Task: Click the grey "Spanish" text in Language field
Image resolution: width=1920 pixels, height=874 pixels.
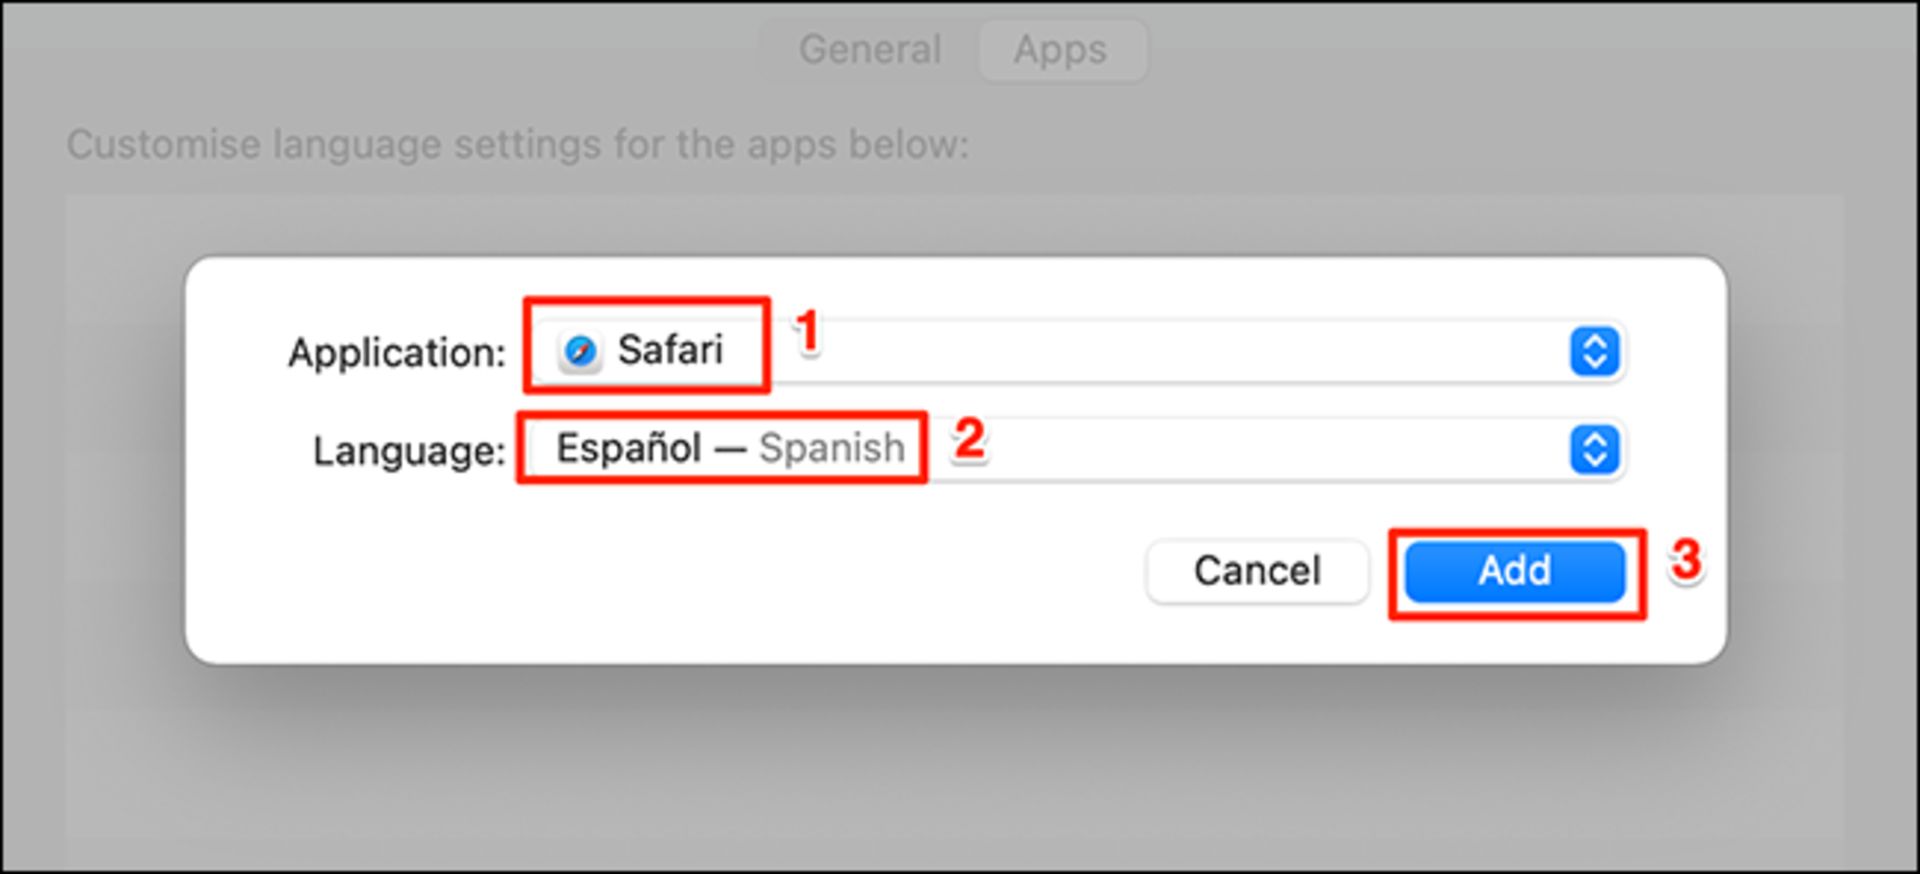Action: point(832,448)
